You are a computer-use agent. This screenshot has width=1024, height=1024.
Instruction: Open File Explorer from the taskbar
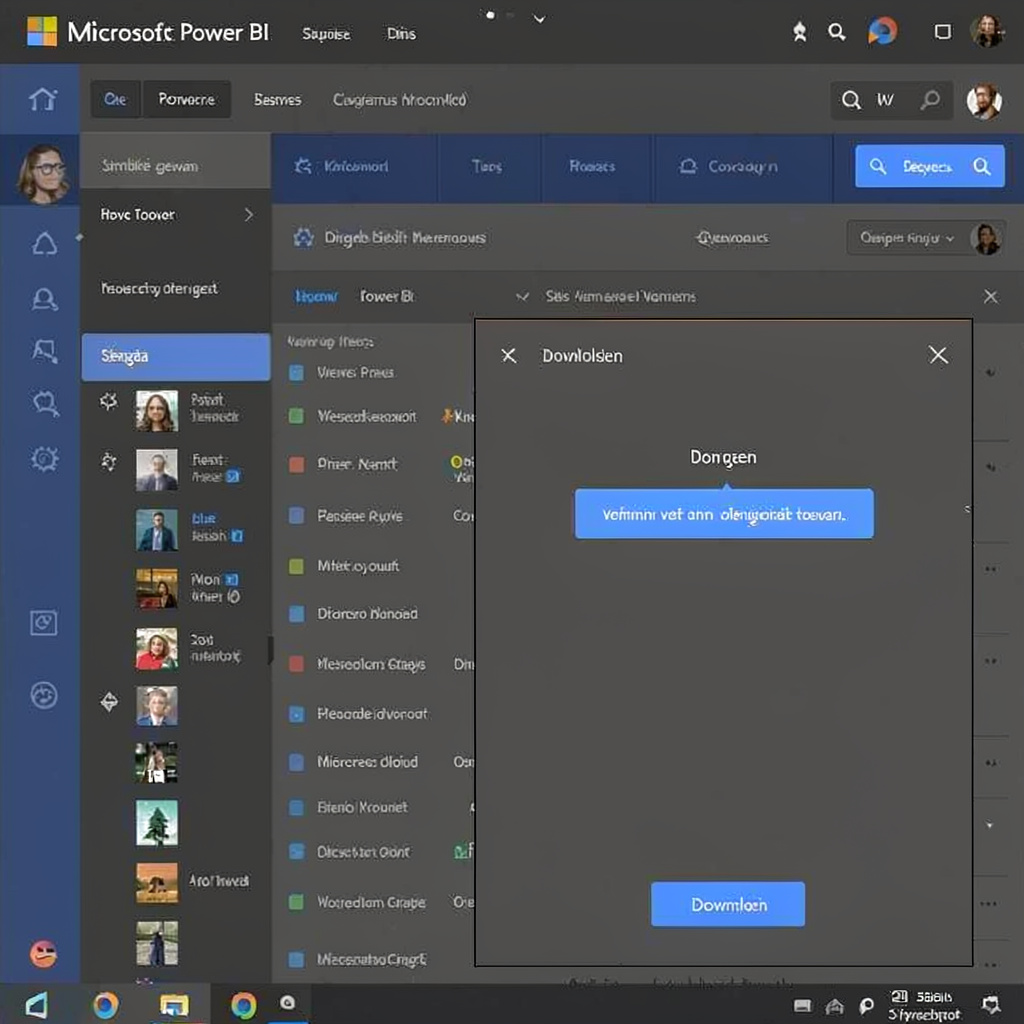tap(174, 1005)
